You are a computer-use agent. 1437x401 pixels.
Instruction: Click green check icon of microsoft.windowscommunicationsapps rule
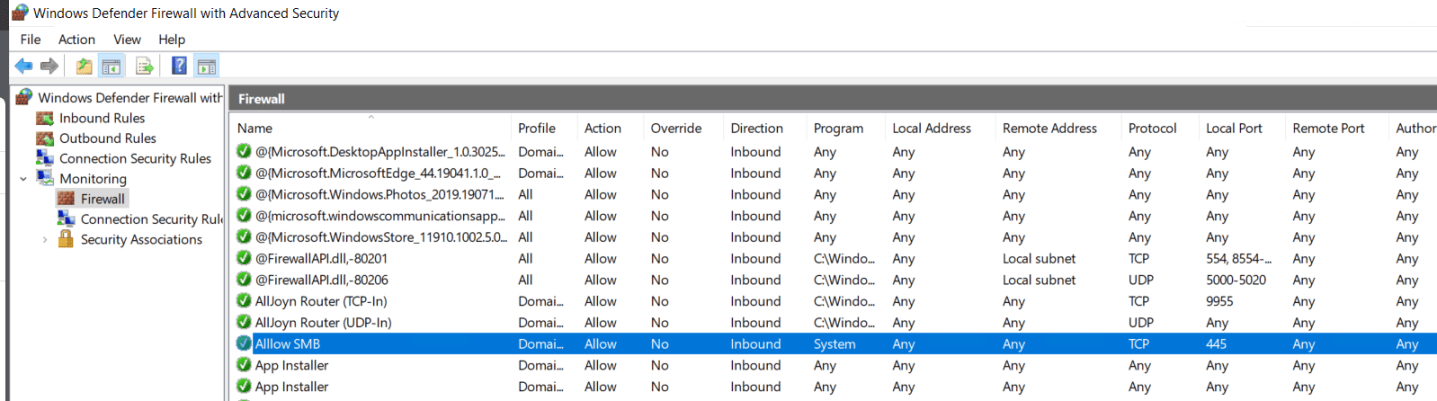[244, 215]
